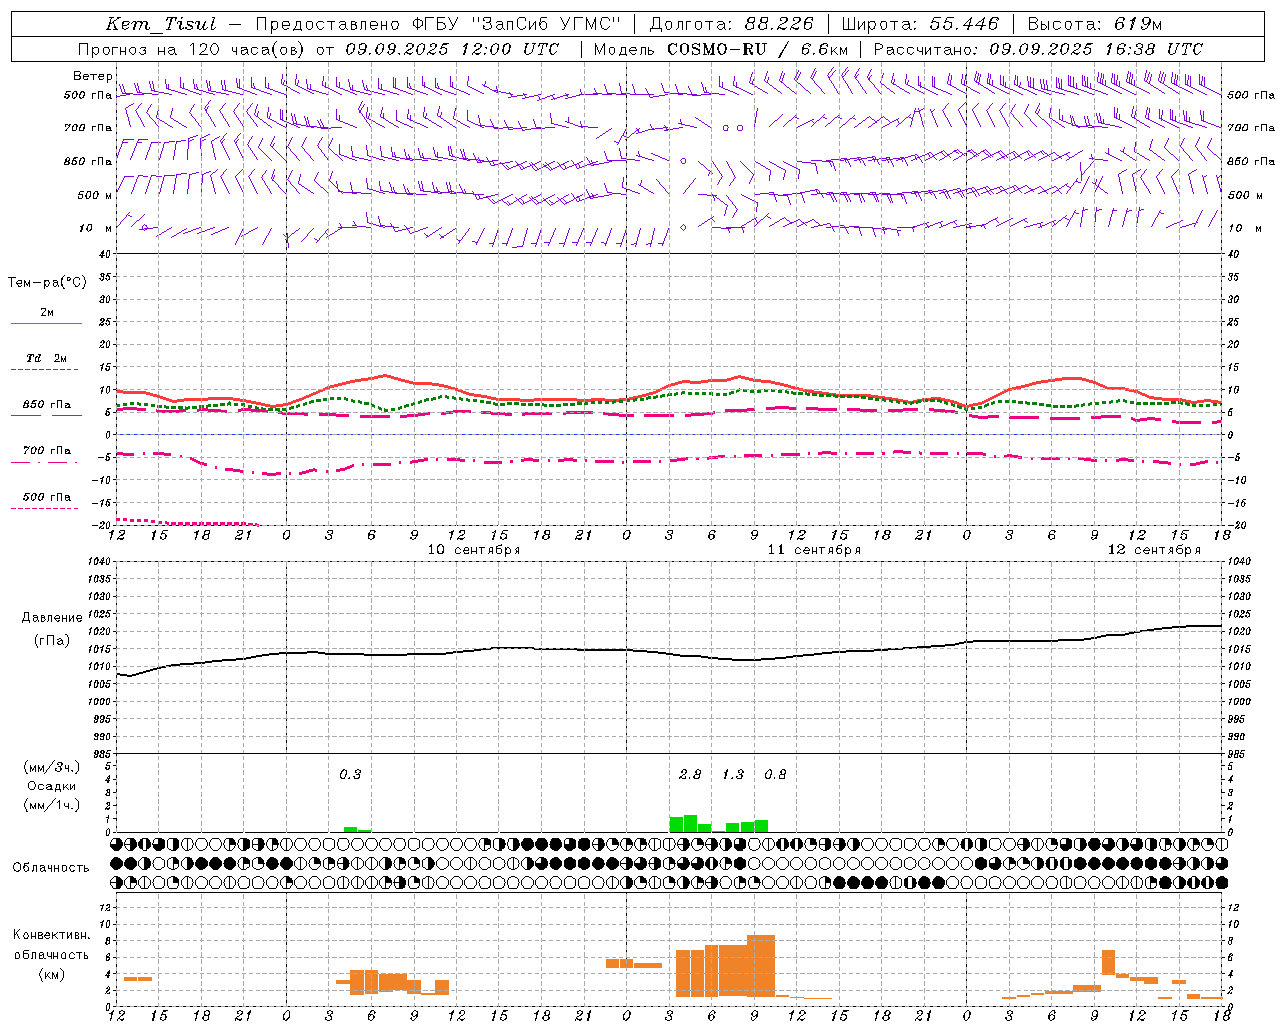Click the 'Тем-ра(°C)' temperature label
This screenshot has height=1024, width=1280.
tap(47, 283)
